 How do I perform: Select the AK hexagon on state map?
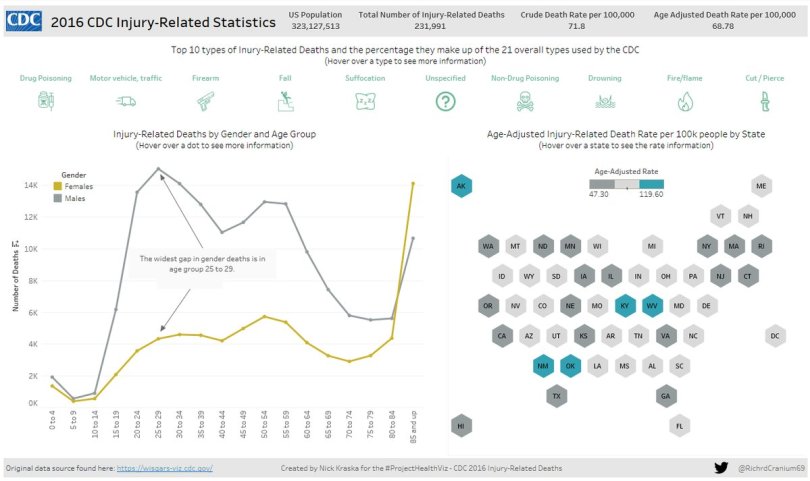tap(461, 186)
